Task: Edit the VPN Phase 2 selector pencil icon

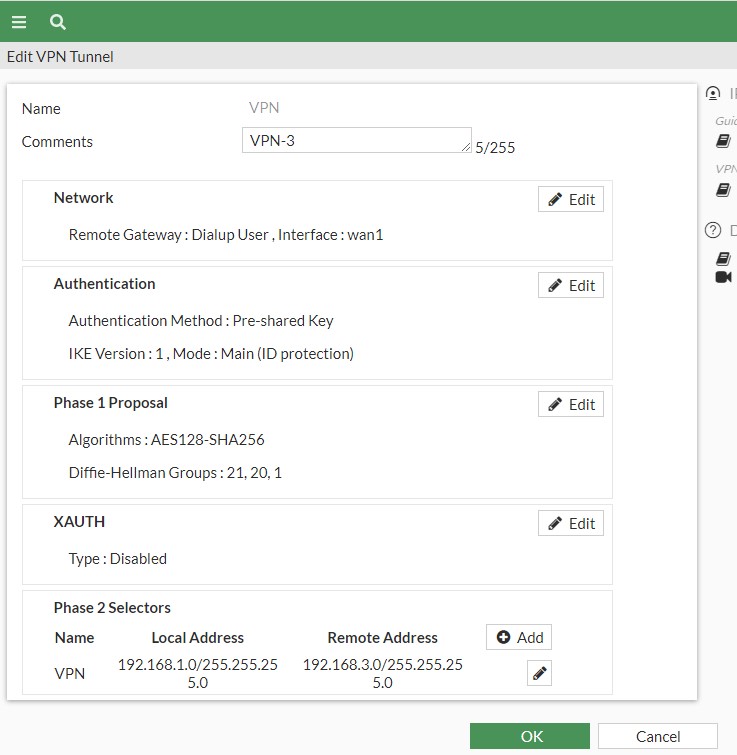Action: [539, 673]
